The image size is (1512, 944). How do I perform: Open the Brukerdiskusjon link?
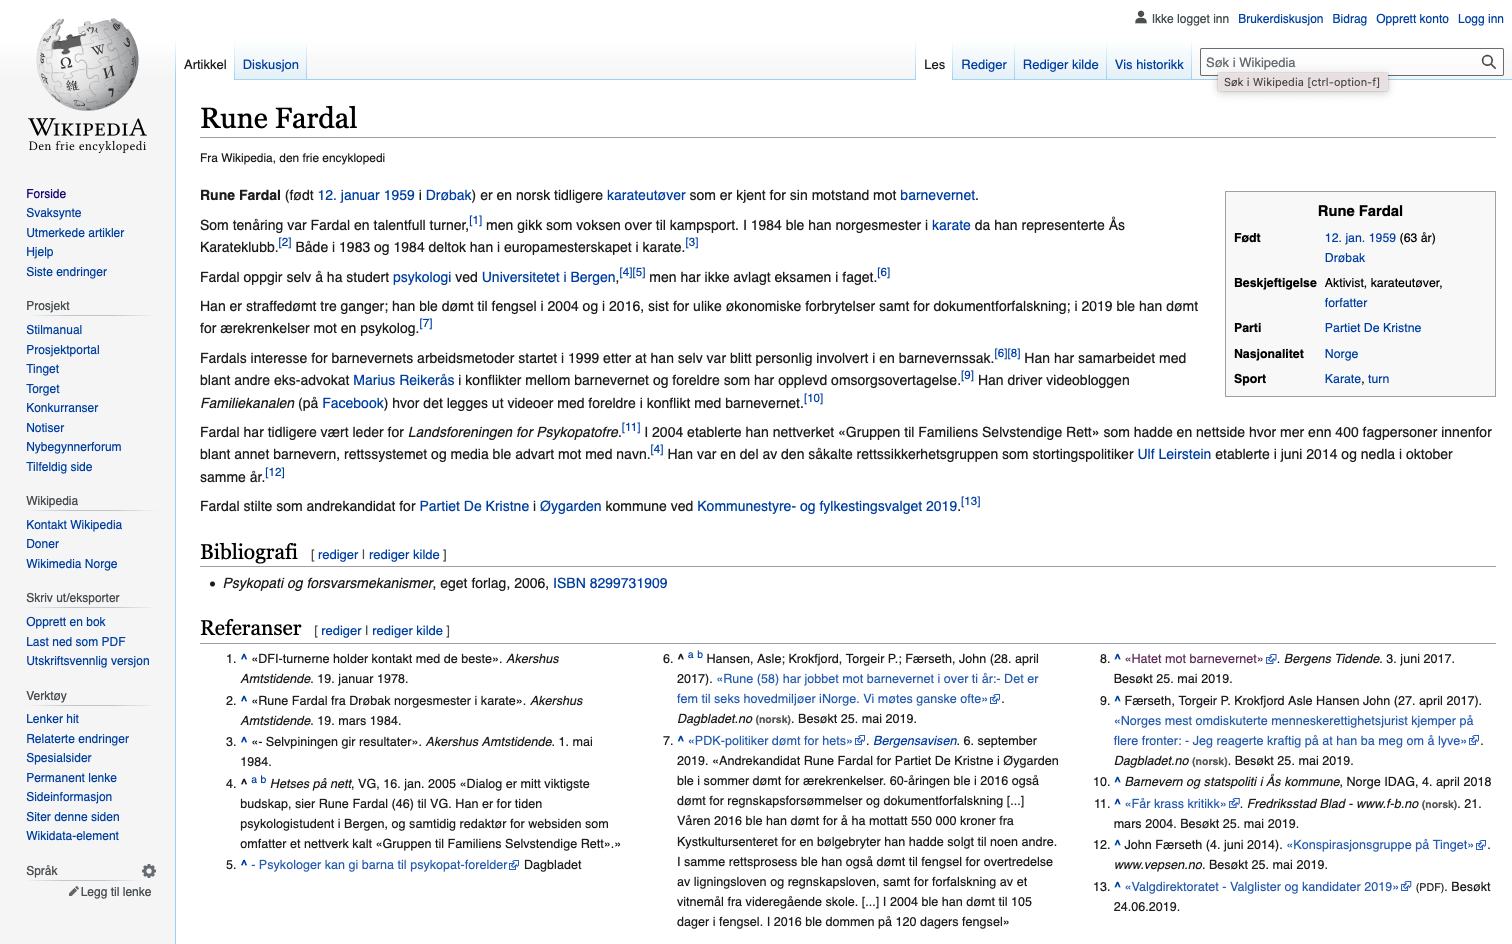[x=1280, y=19]
